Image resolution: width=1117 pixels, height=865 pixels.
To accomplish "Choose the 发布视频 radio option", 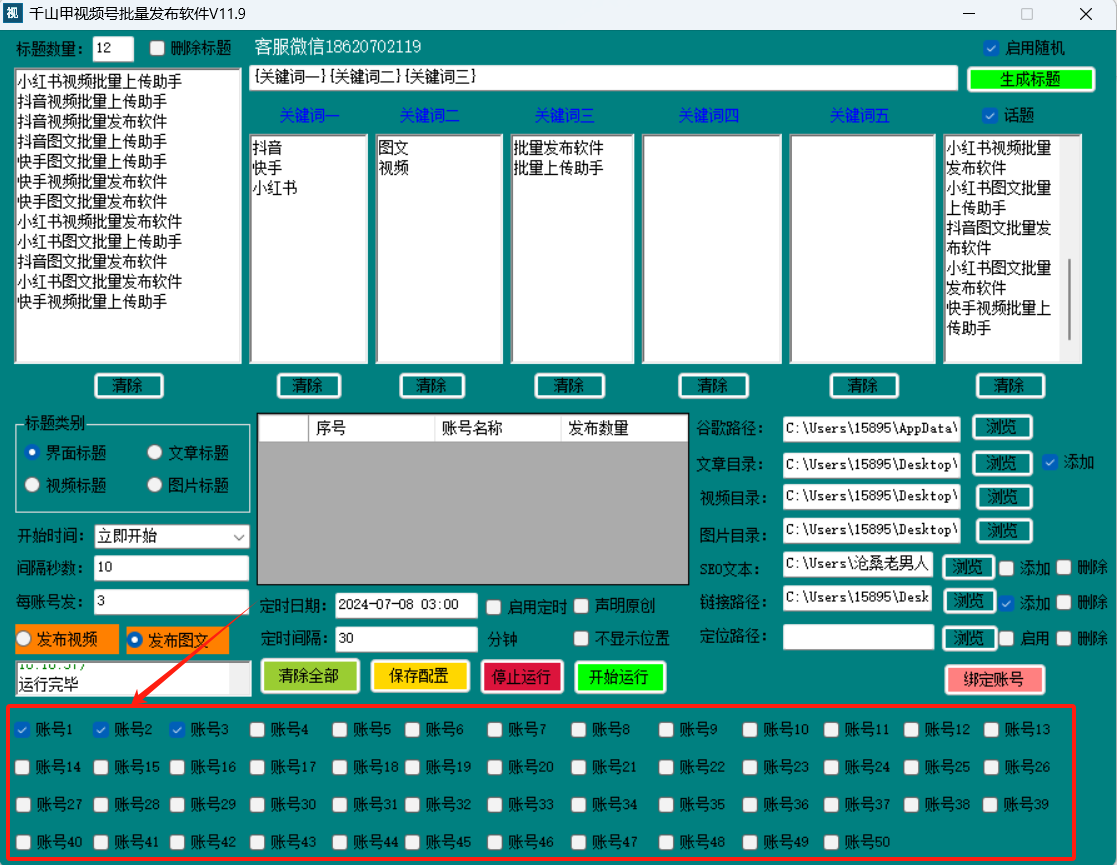I will point(24,639).
